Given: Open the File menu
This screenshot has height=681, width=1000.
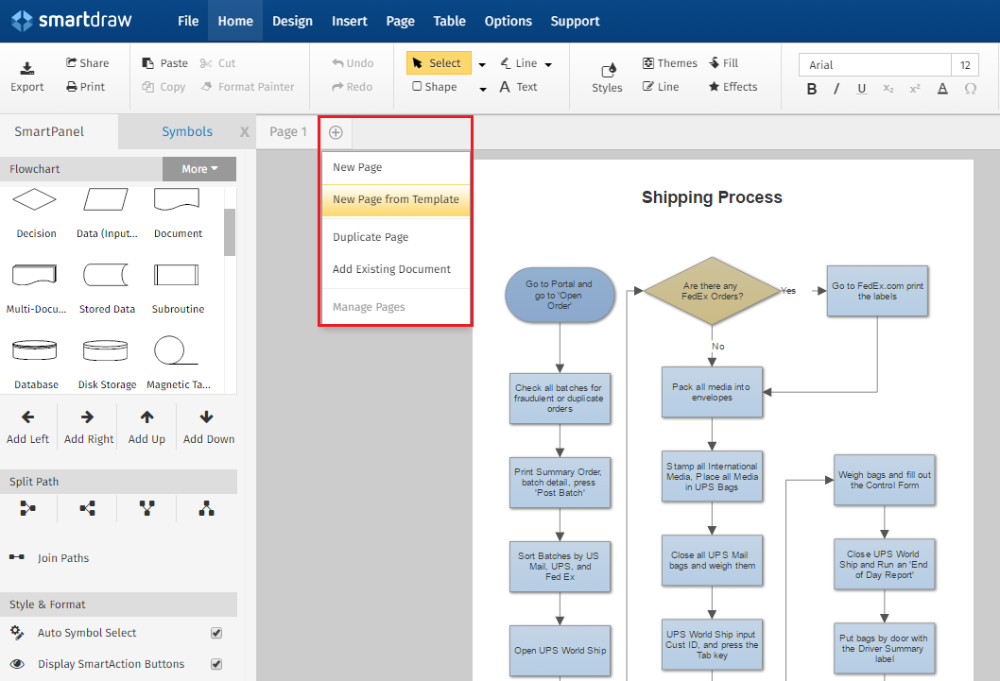Looking at the screenshot, I should pos(188,21).
